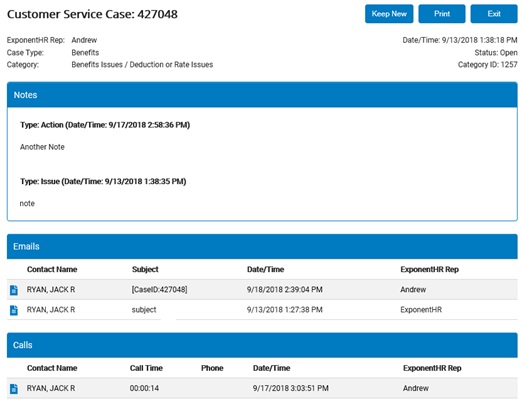Open email titled 'subject'
Viewport: 522px width, 406px height.
[x=144, y=310]
